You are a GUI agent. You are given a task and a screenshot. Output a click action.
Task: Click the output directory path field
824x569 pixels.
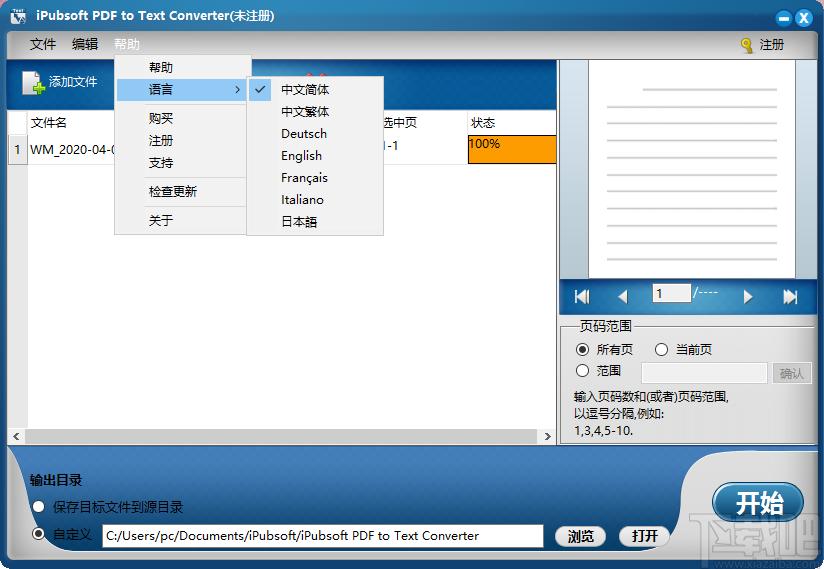tap(323, 536)
